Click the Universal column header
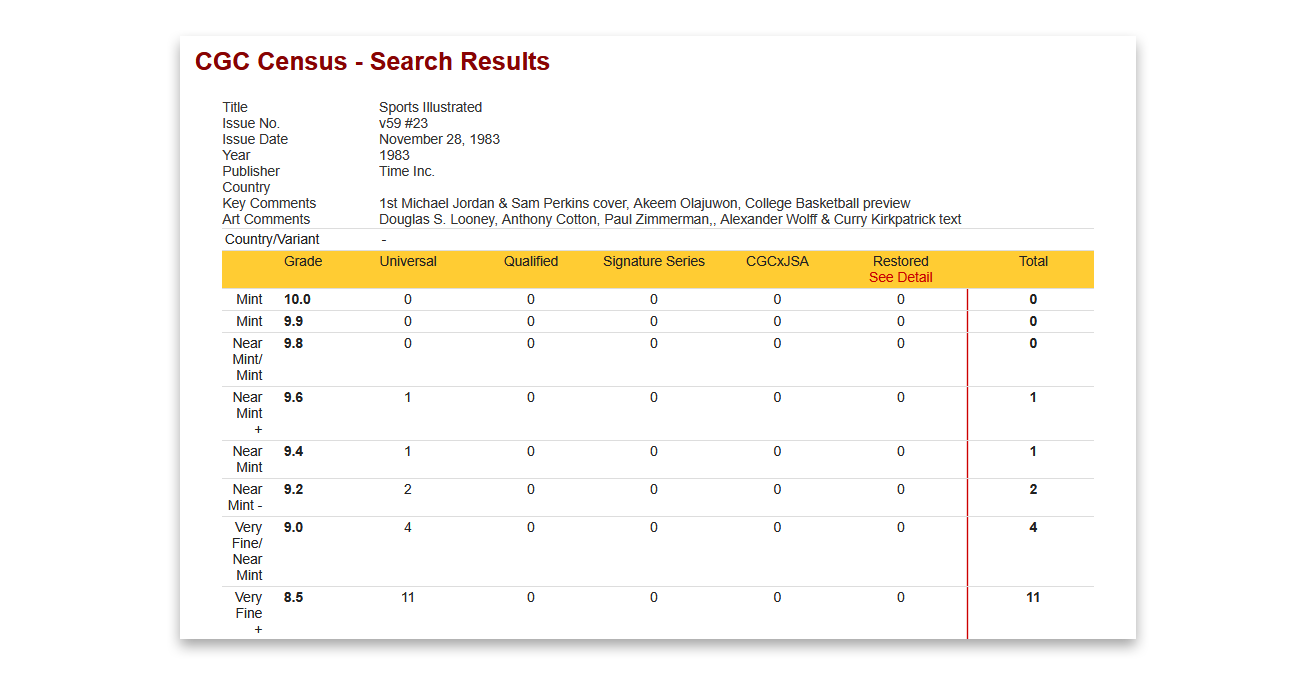 coord(408,261)
